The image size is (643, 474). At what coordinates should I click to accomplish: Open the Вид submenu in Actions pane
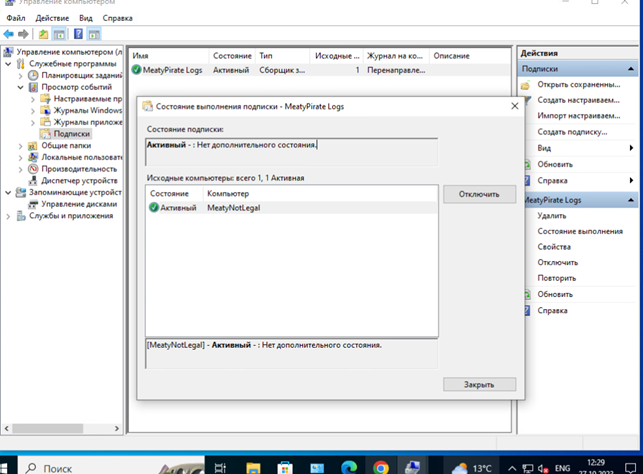579,148
